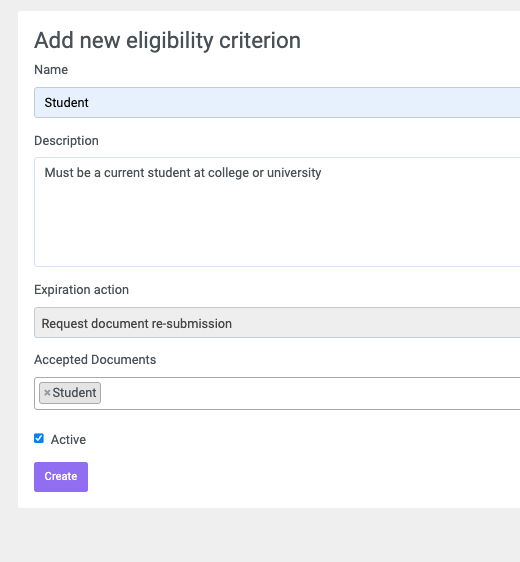Place cursor after 'university' in the description
This screenshot has width=520, height=562.
(x=323, y=173)
